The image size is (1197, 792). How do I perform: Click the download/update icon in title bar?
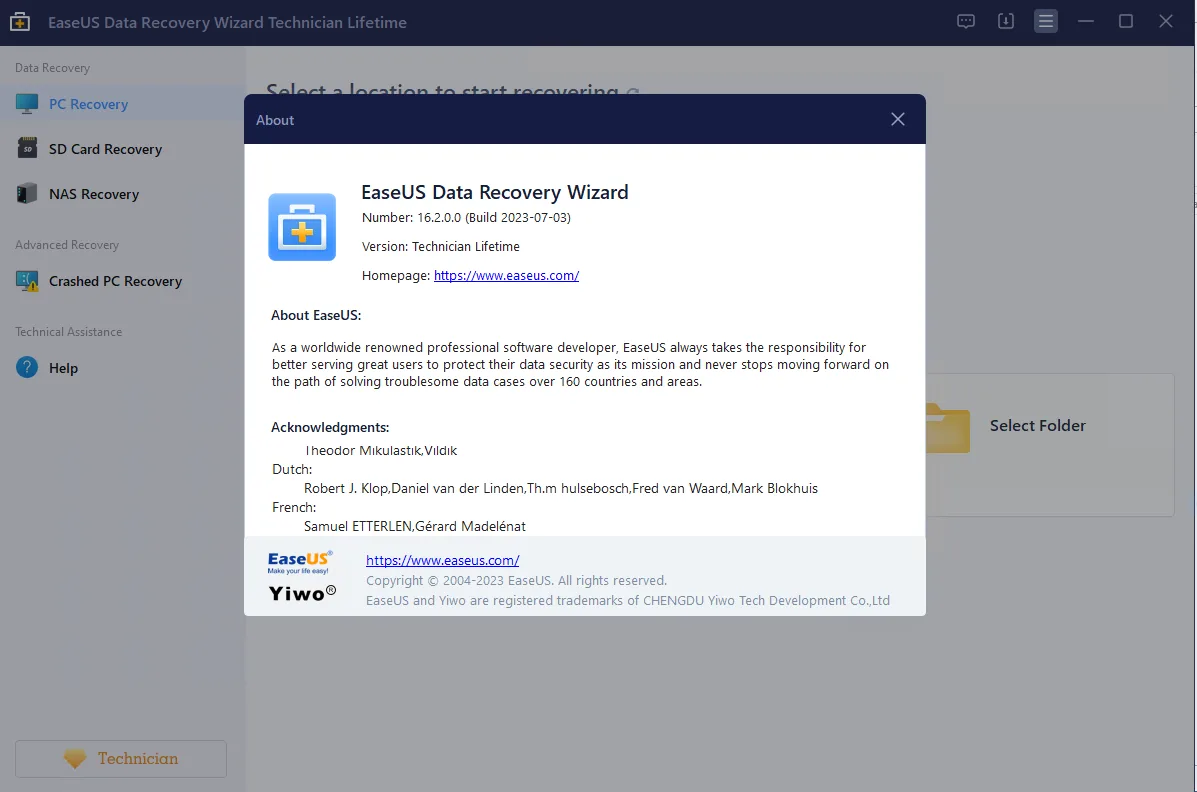coord(1006,21)
